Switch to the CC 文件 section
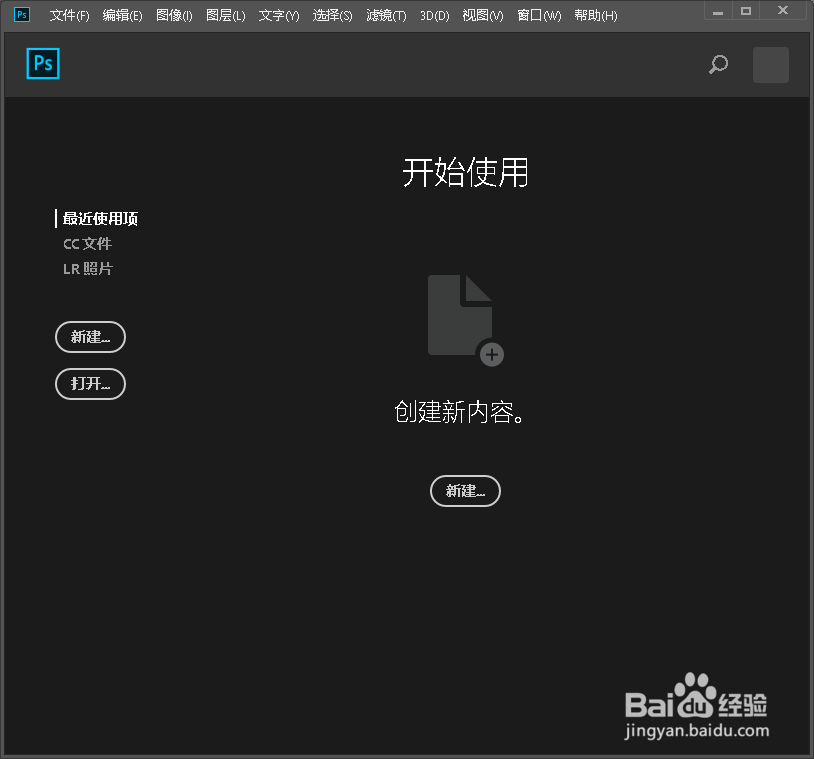This screenshot has height=759, width=814. pos(87,243)
